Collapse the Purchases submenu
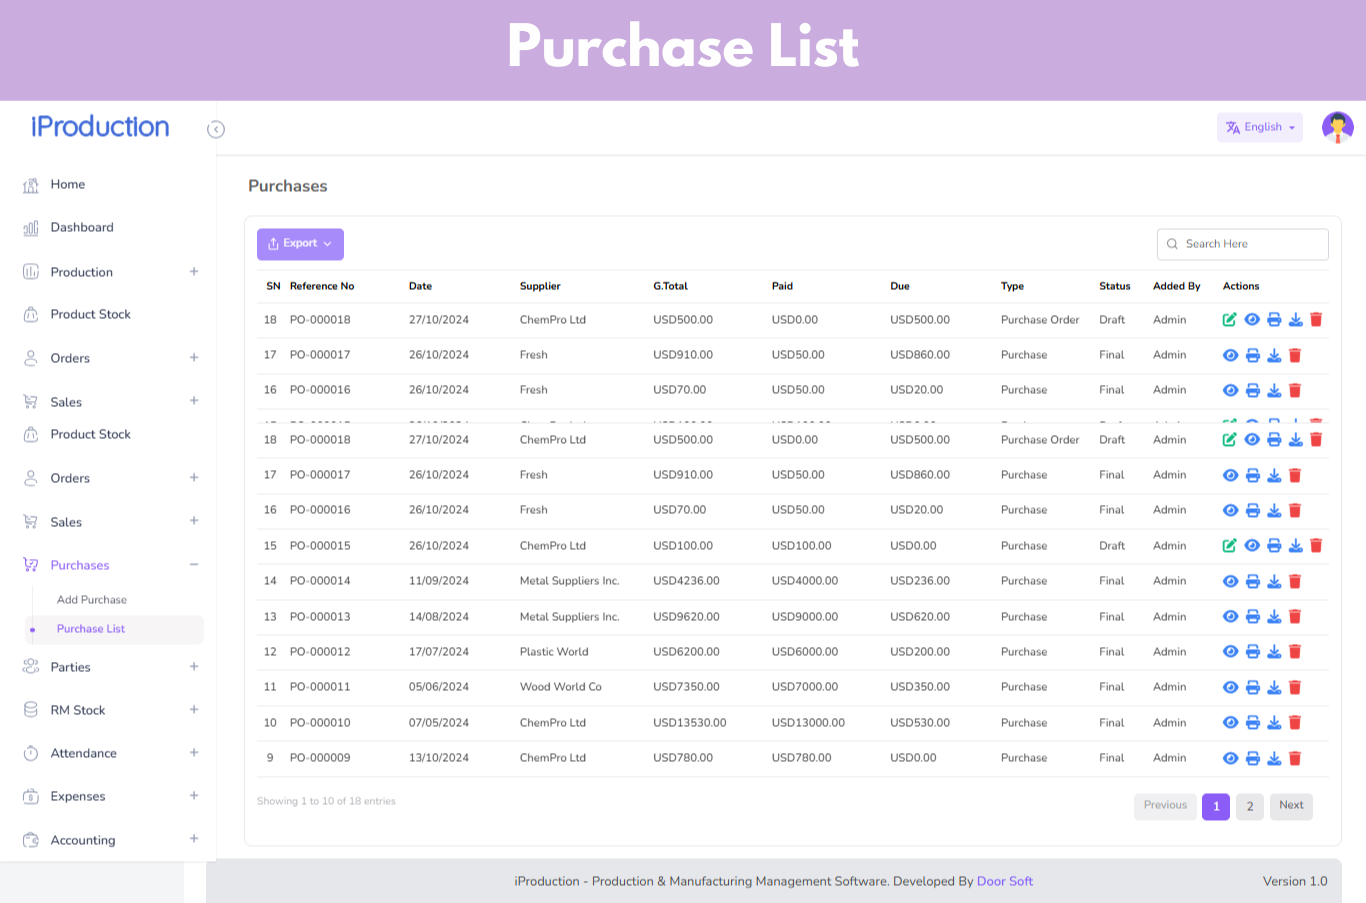1366x903 pixels. [194, 565]
